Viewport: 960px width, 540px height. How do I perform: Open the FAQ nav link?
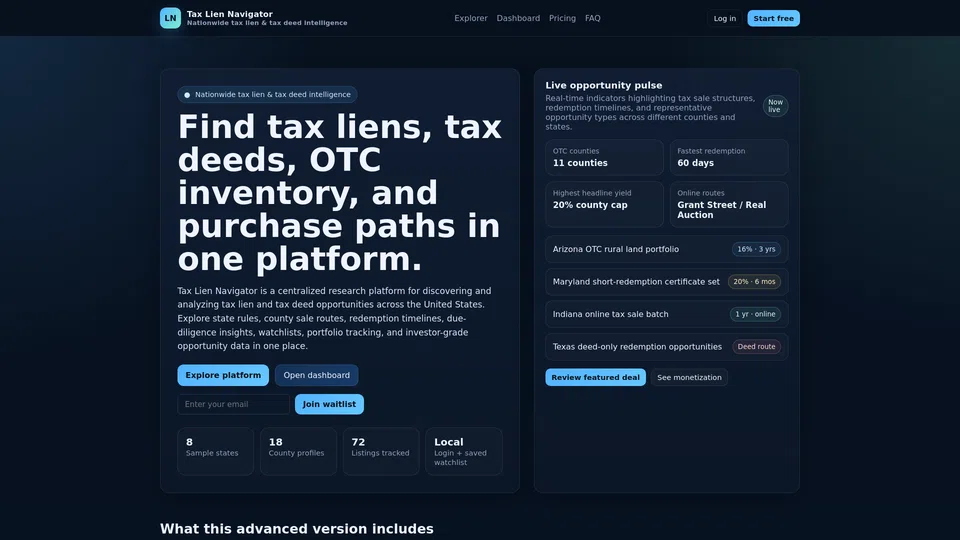tap(593, 18)
